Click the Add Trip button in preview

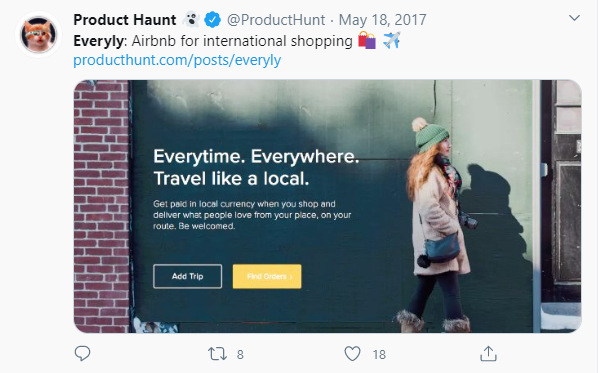(188, 276)
